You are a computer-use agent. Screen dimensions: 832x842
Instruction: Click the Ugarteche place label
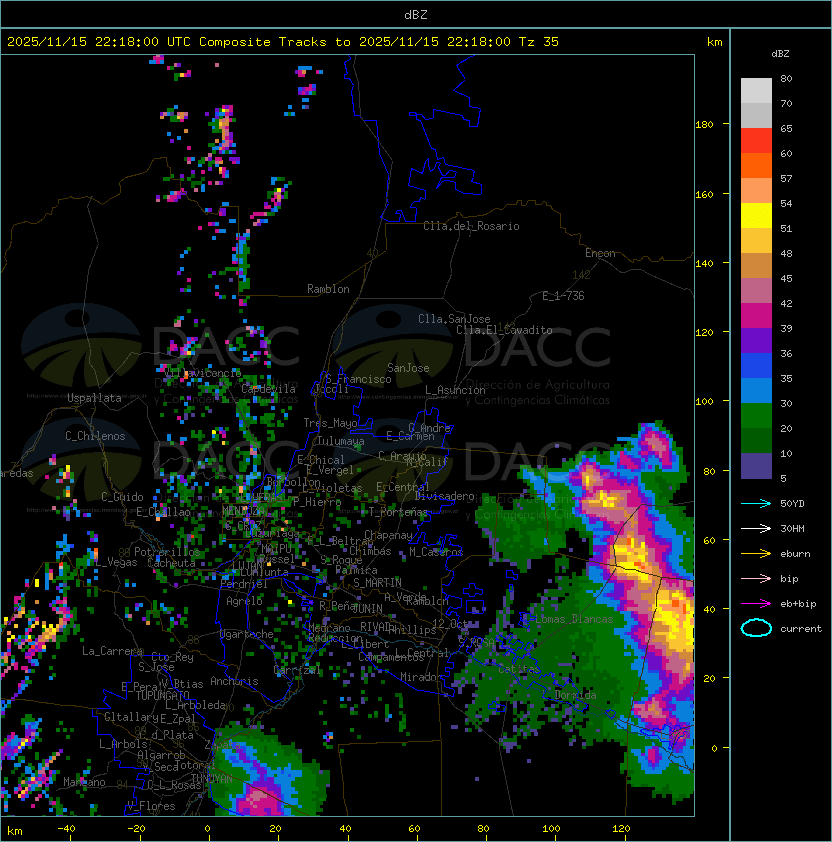click(247, 634)
